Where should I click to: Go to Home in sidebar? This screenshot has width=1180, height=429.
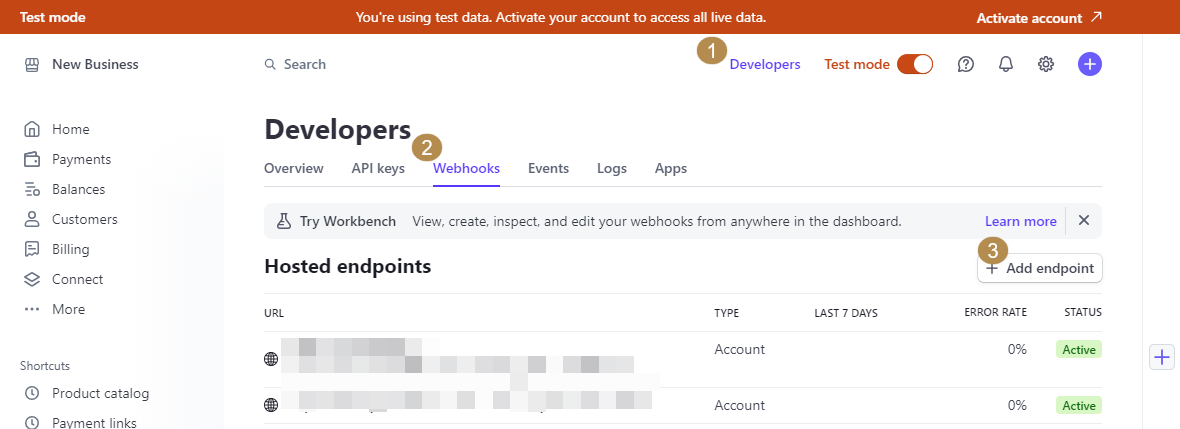pos(70,129)
